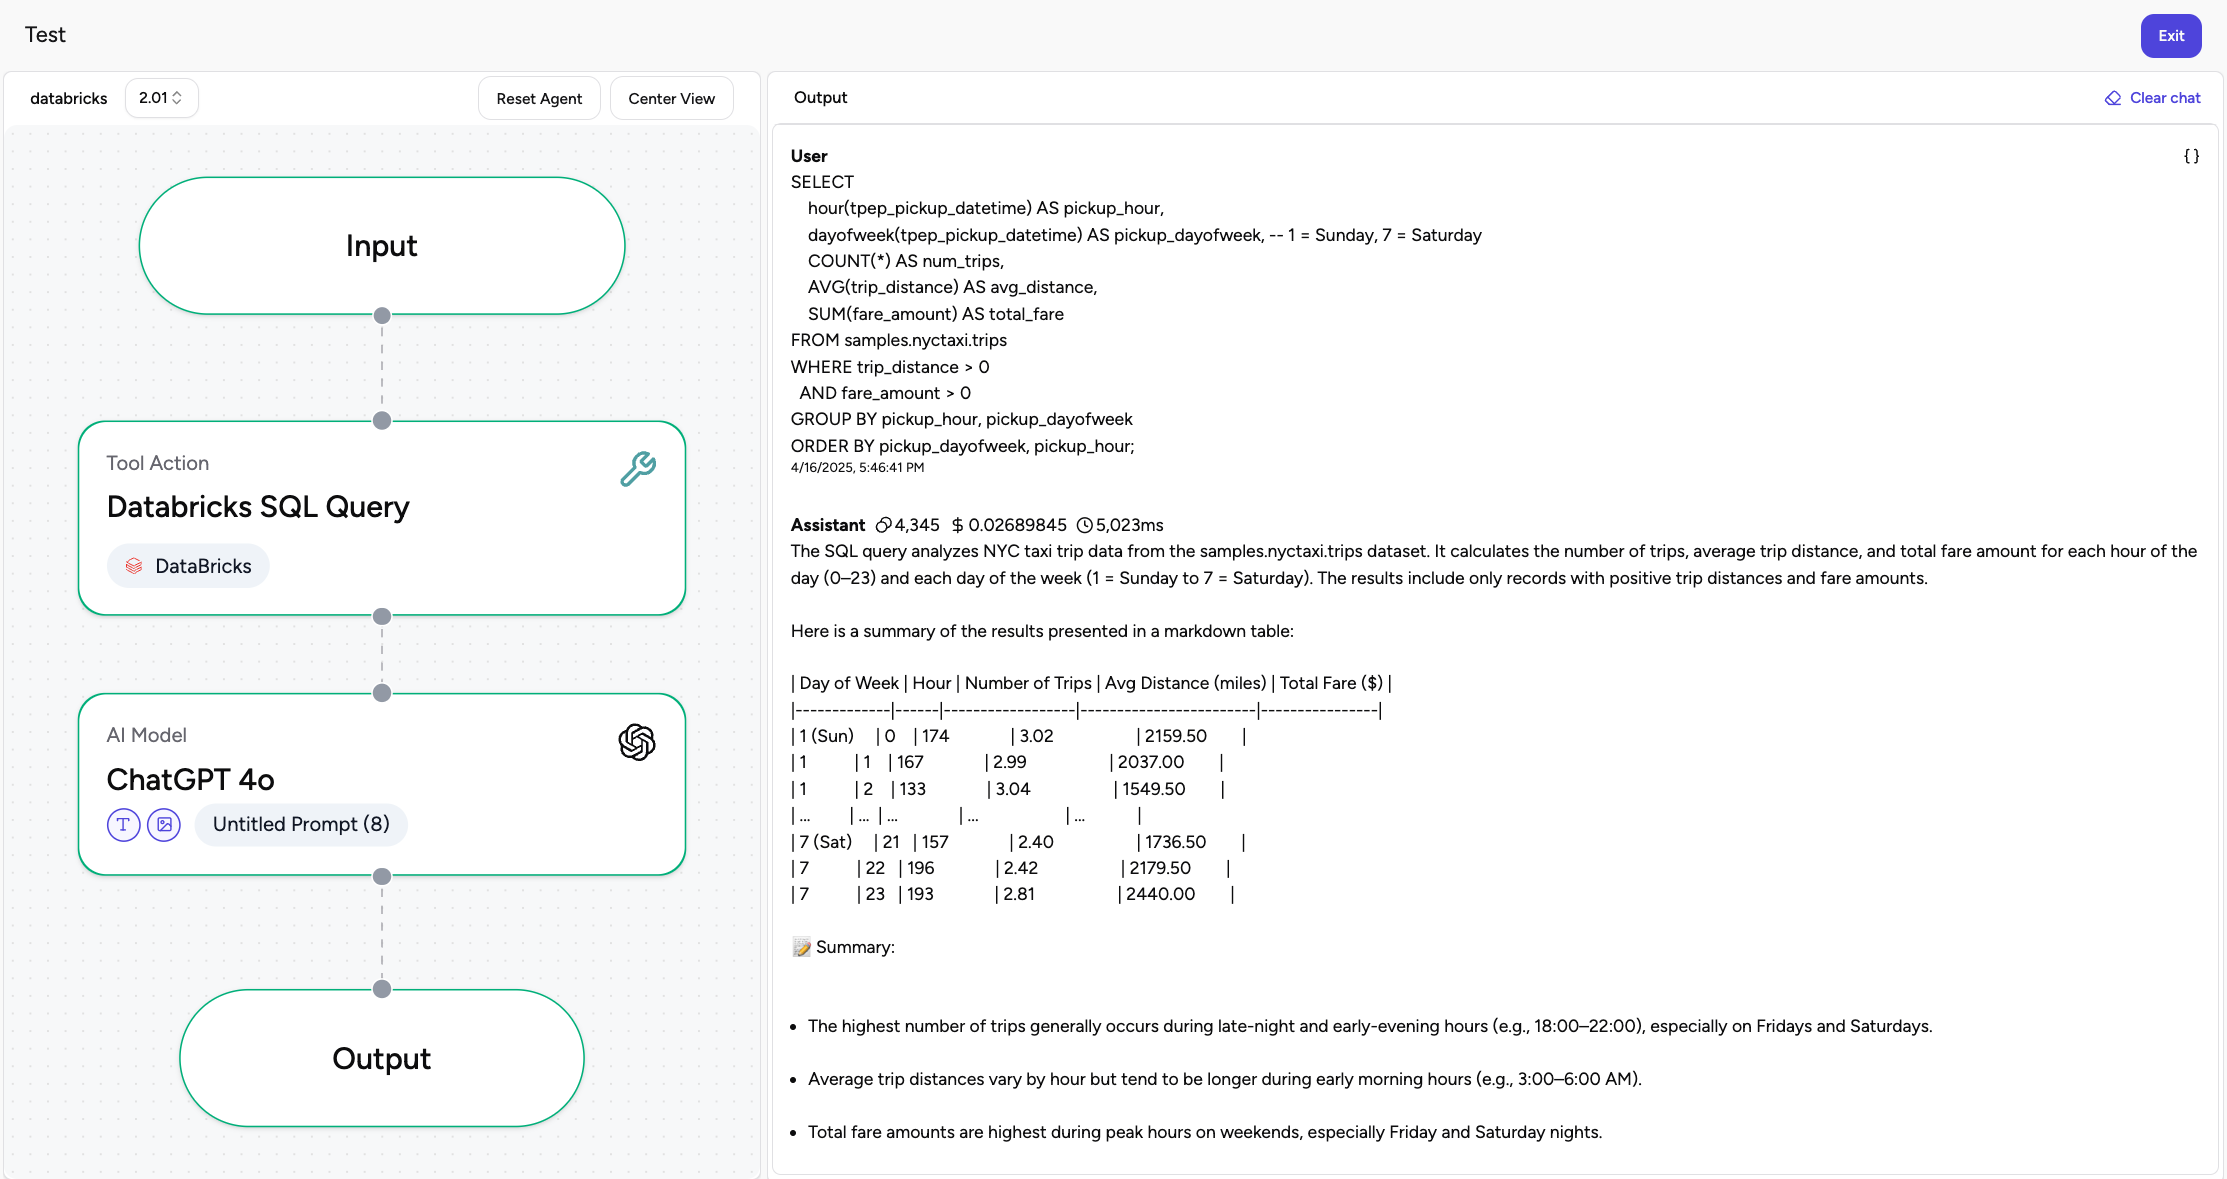Click the timestamp '4/16/2025, 5:46:41 PM'

857,467
